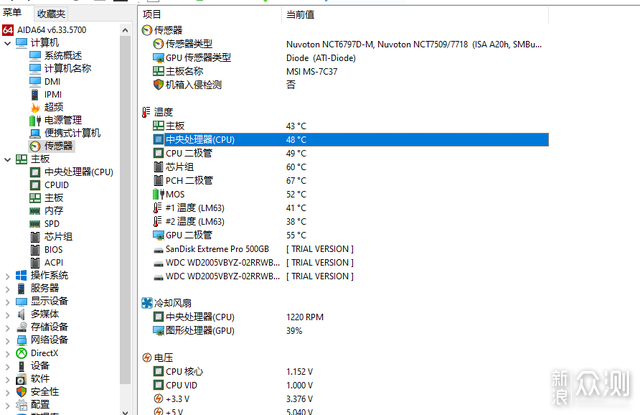Viewport: 640px width, 415px height.
Task: Click the 显示设备 monitor icon
Action: (x=21, y=302)
